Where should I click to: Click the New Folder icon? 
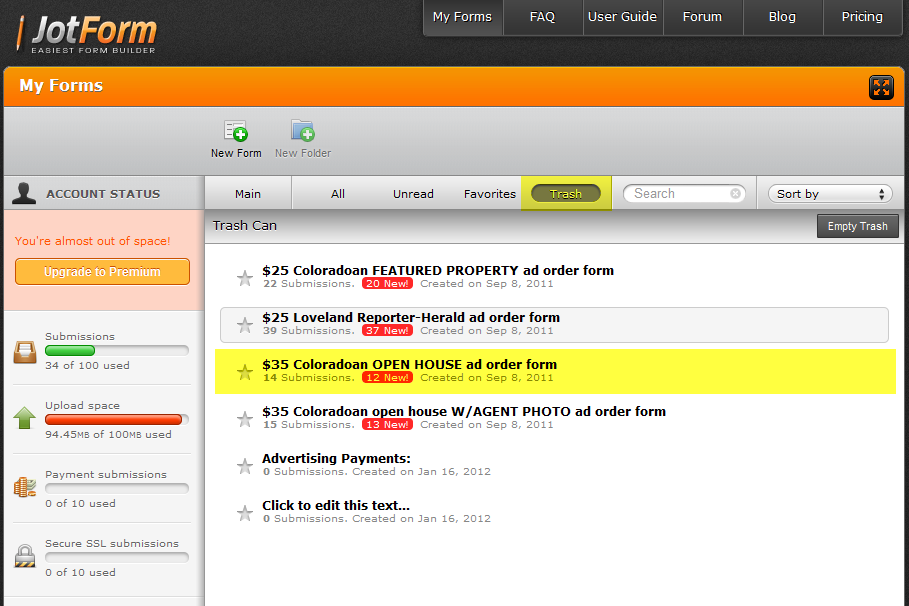[x=302, y=131]
